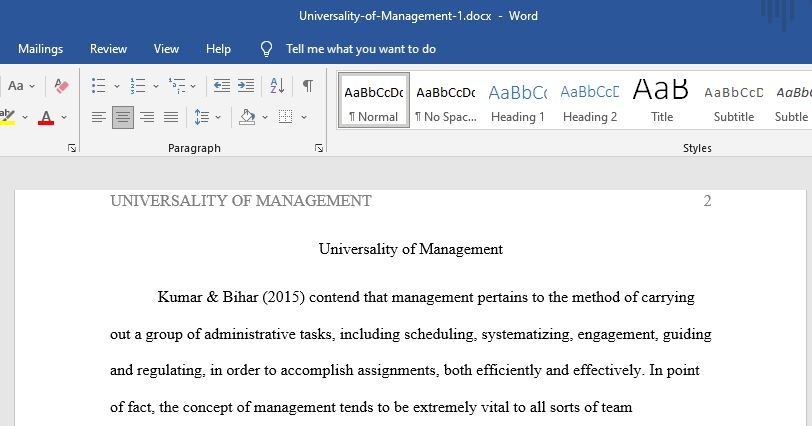Apply yellow text highlight color
The height and width of the screenshot is (426, 812).
pos(7,117)
